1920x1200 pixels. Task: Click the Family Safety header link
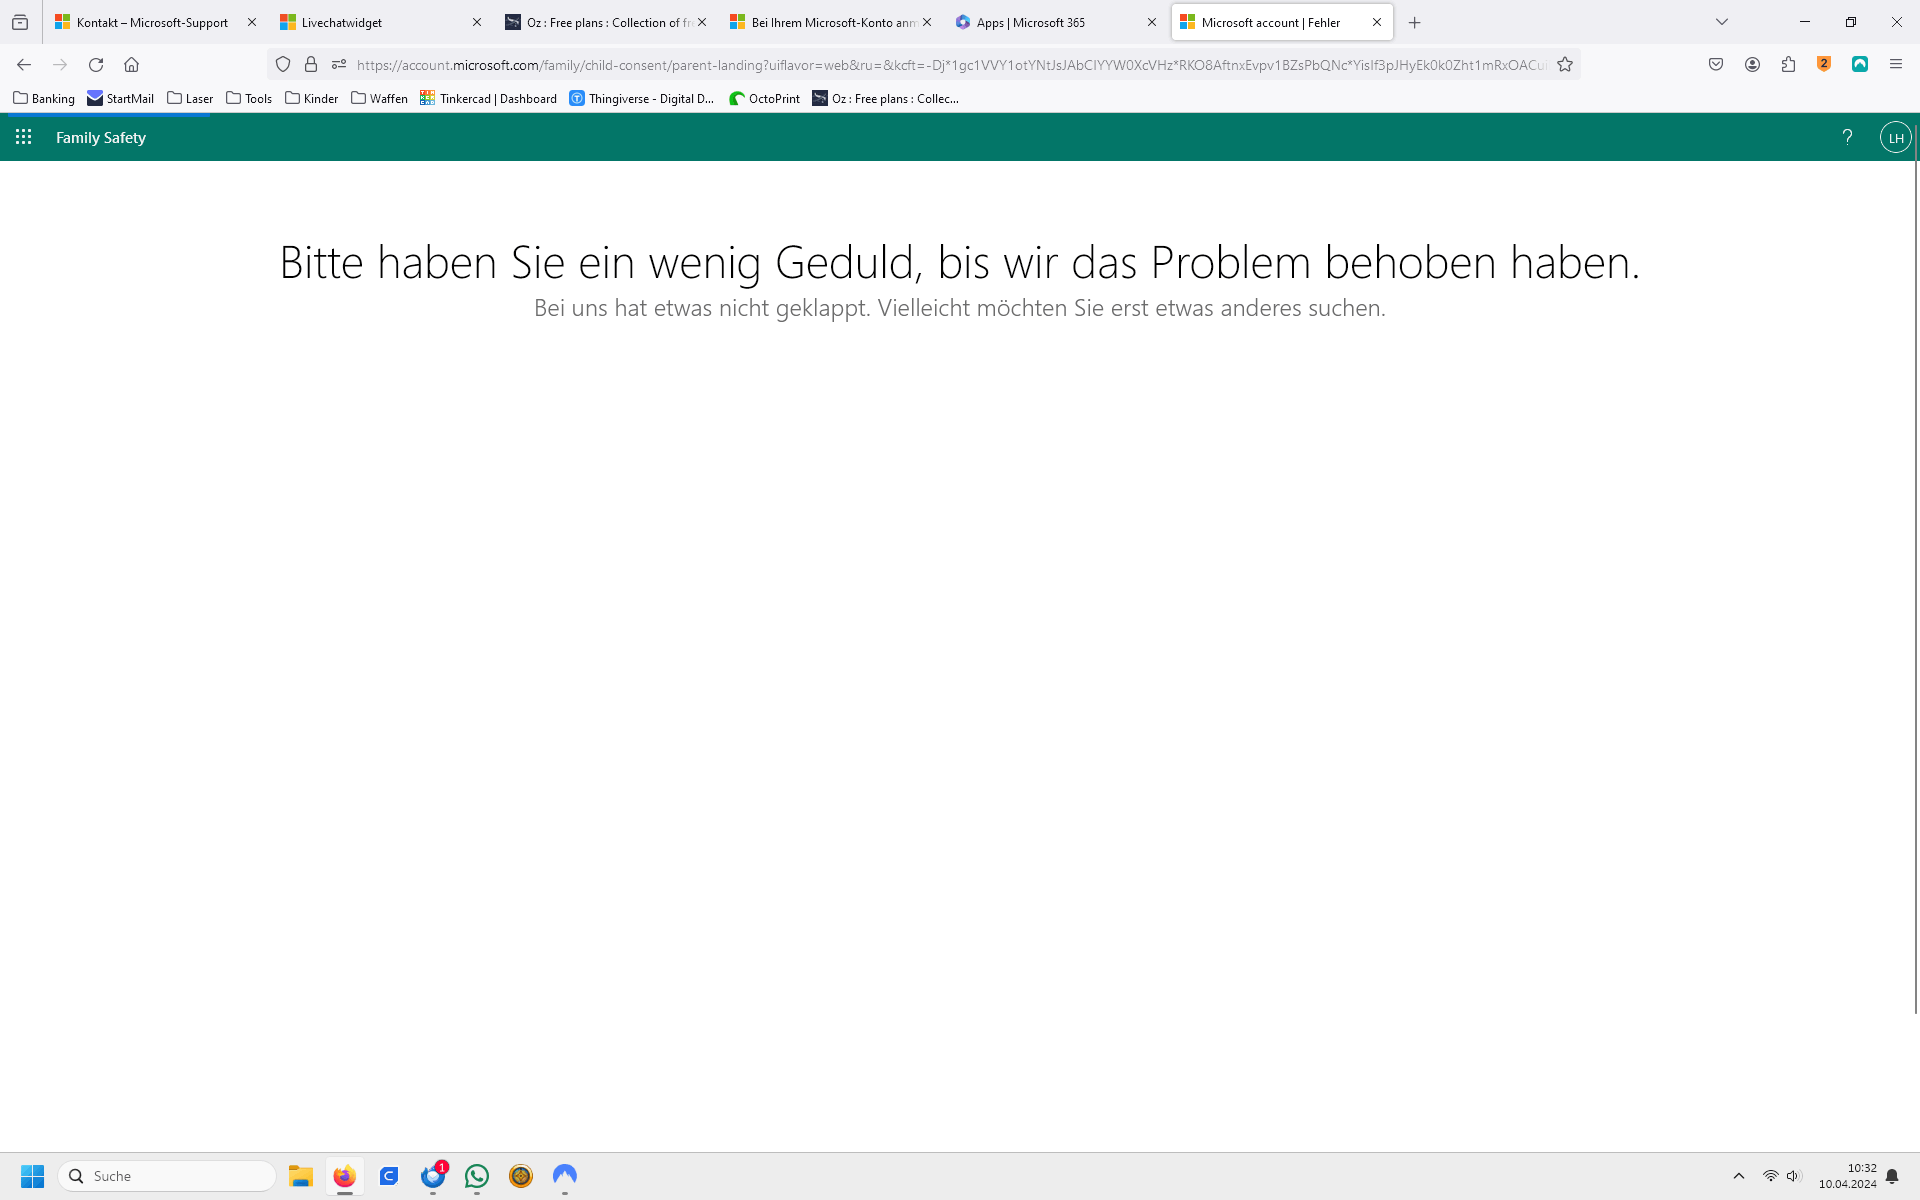point(101,137)
